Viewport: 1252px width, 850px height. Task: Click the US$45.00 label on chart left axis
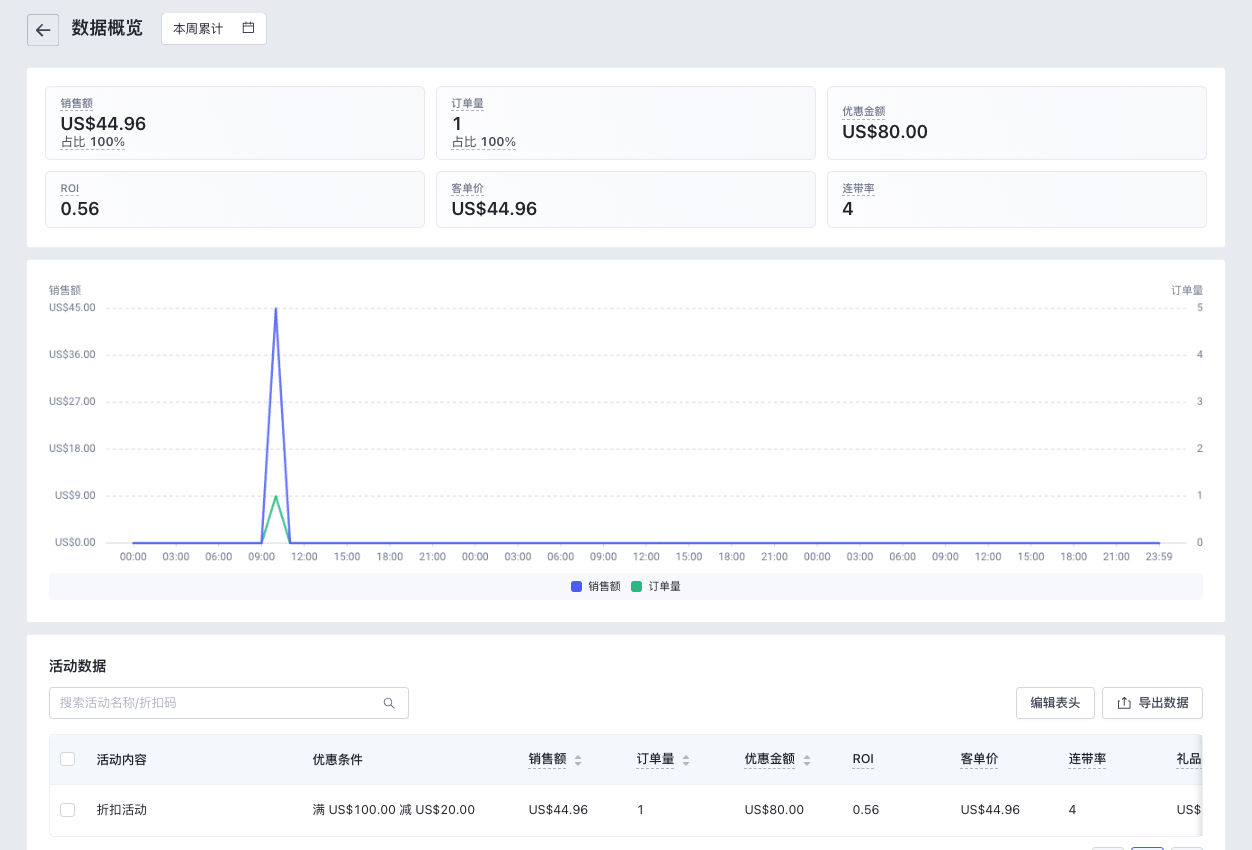[x=72, y=307]
